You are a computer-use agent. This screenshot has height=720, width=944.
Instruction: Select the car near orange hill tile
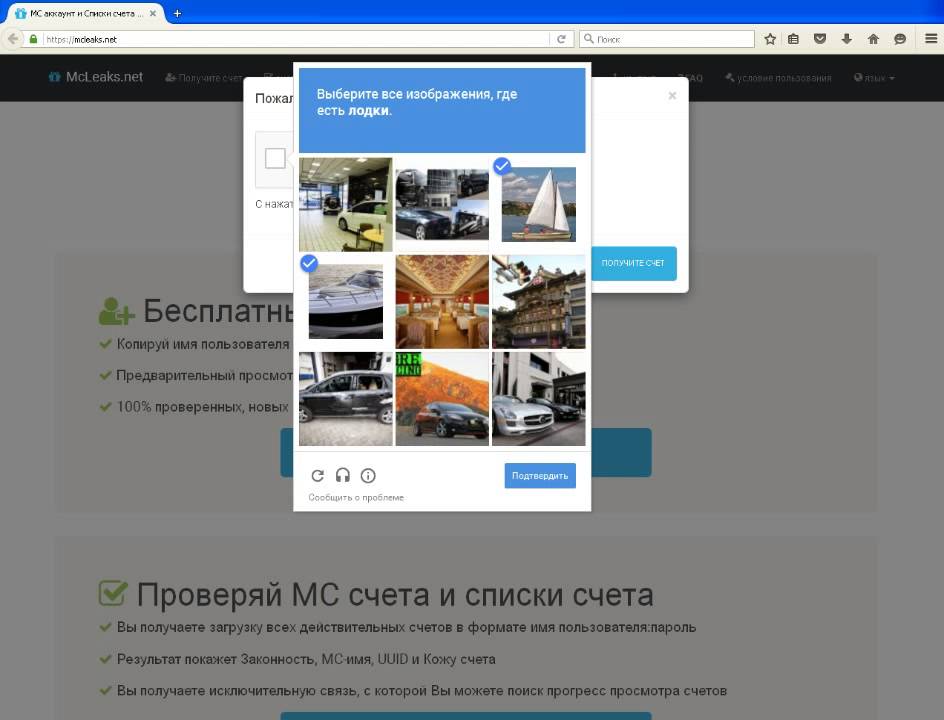click(x=442, y=399)
